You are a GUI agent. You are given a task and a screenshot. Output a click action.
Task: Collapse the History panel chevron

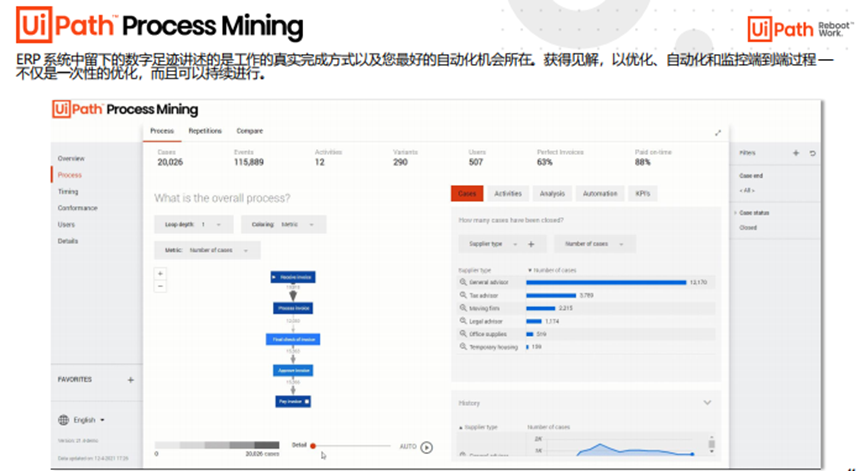(708, 403)
